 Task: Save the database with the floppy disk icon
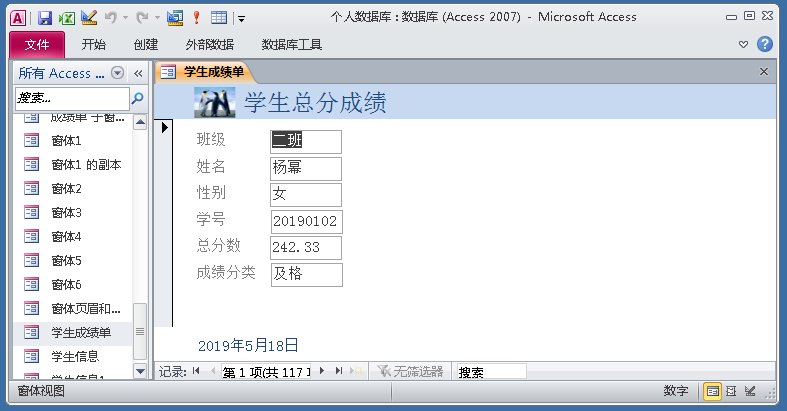pyautogui.click(x=45, y=19)
